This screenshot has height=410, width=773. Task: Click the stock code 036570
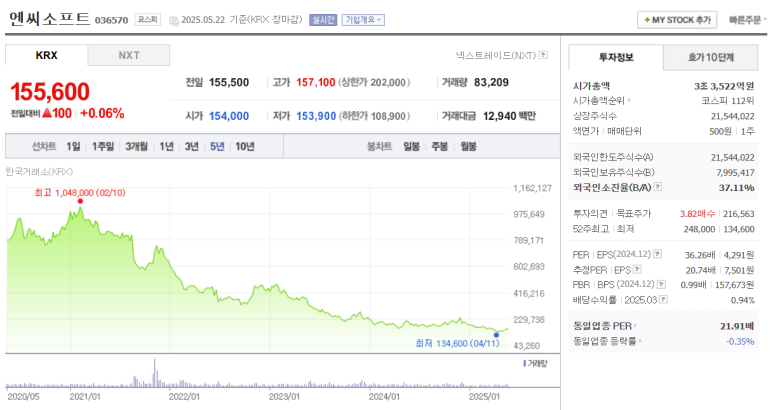click(x=111, y=20)
